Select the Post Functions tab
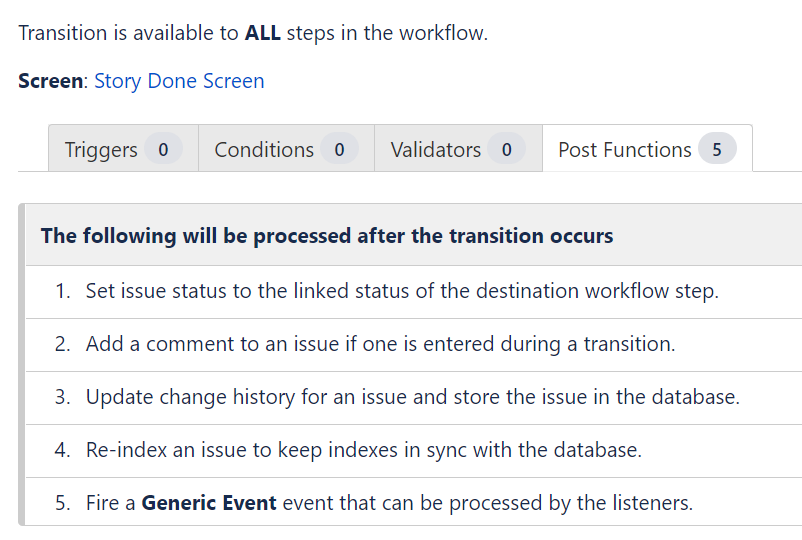 point(647,149)
